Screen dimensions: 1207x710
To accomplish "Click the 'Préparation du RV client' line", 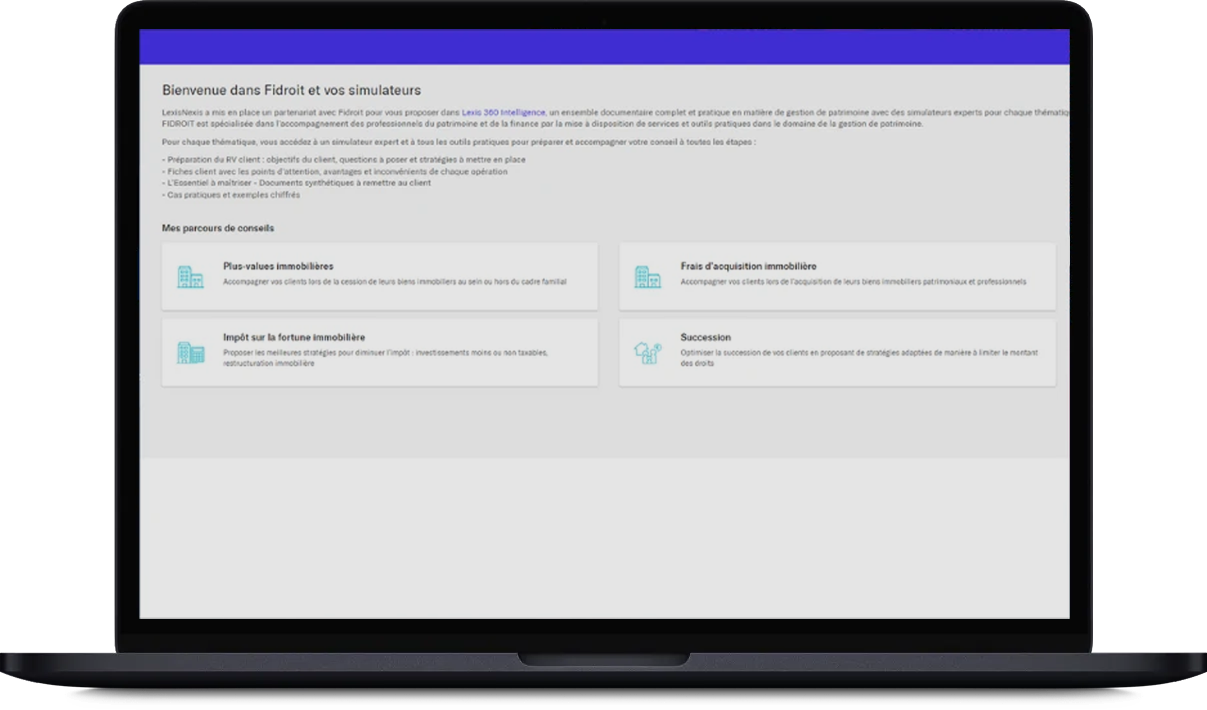I will 344,160.
